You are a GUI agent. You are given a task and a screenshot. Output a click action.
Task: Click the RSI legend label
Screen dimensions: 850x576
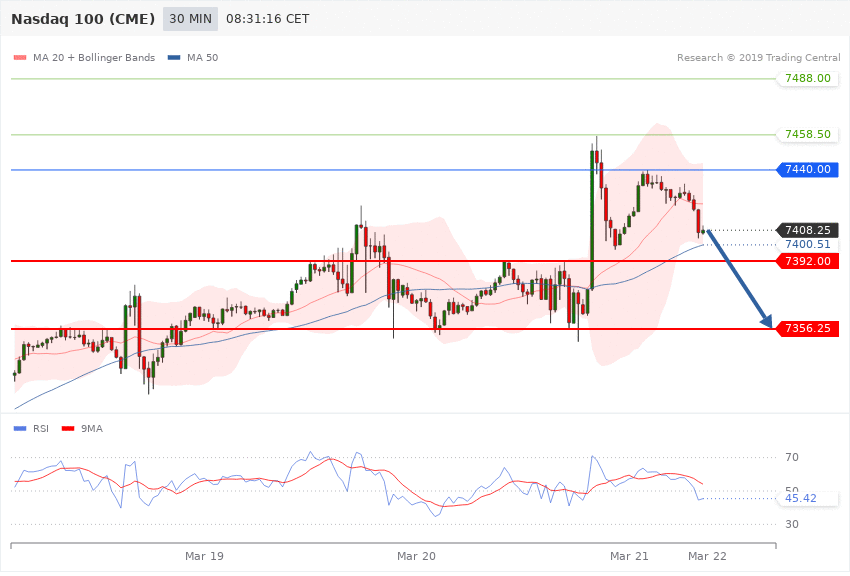(x=41, y=429)
